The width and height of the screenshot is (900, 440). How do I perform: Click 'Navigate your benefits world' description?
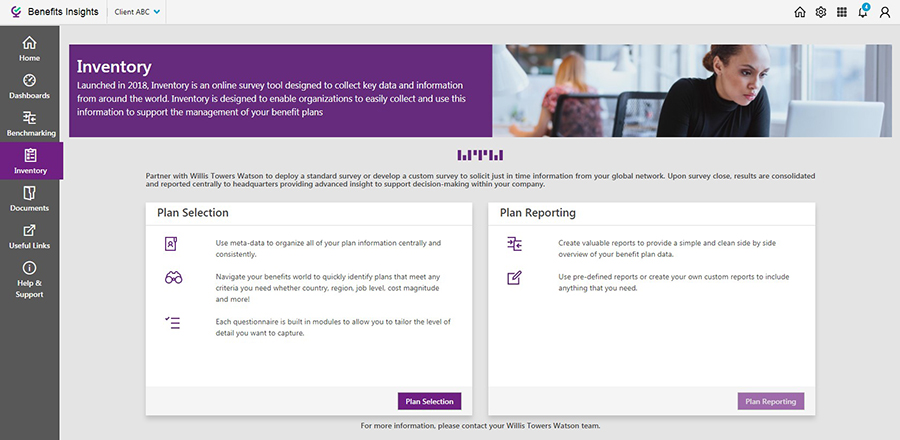327,288
